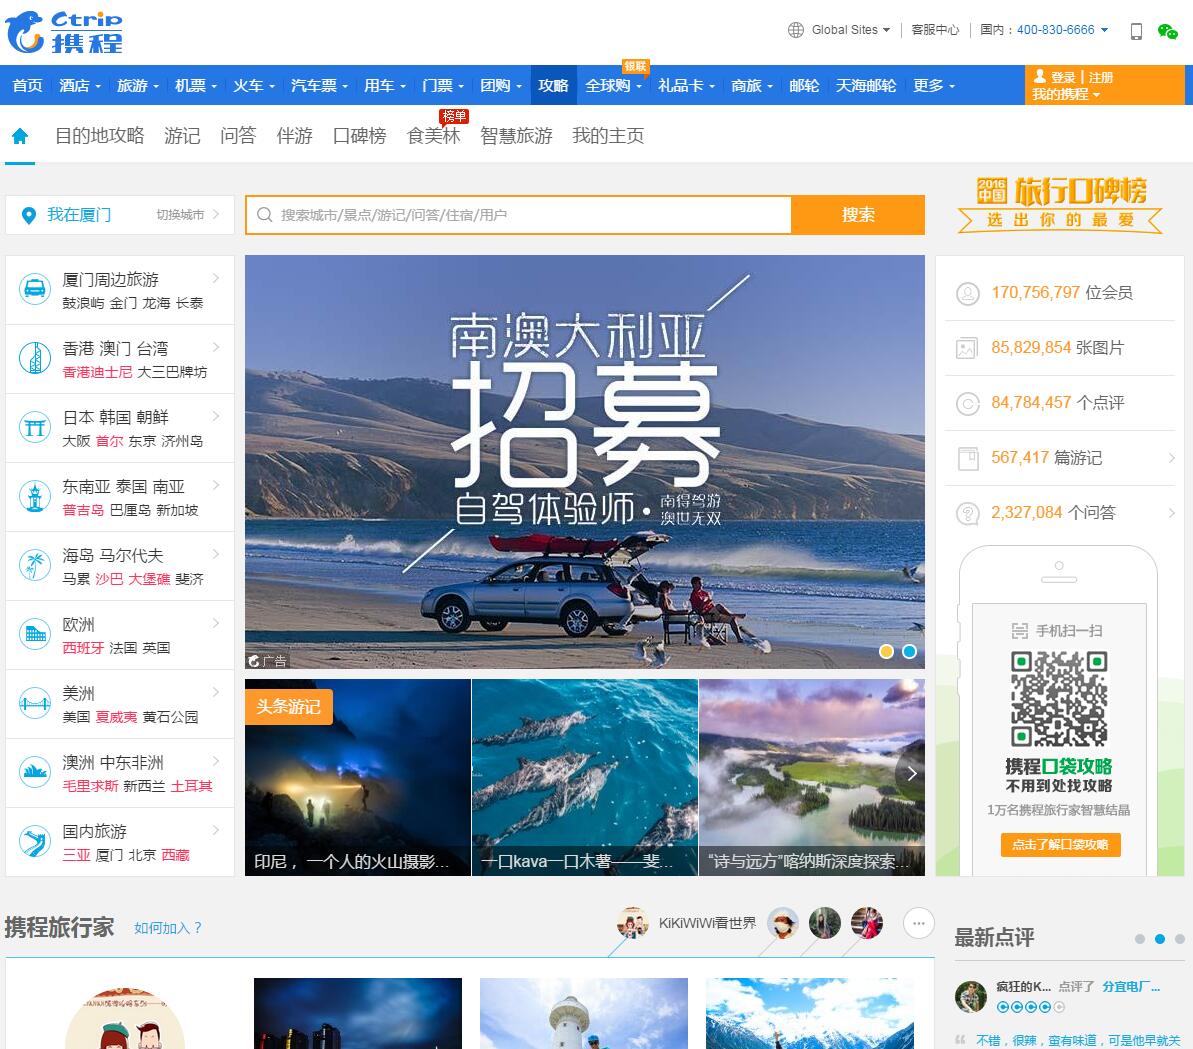
Task: Click the home icon in the sub-navigation
Action: [x=20, y=135]
